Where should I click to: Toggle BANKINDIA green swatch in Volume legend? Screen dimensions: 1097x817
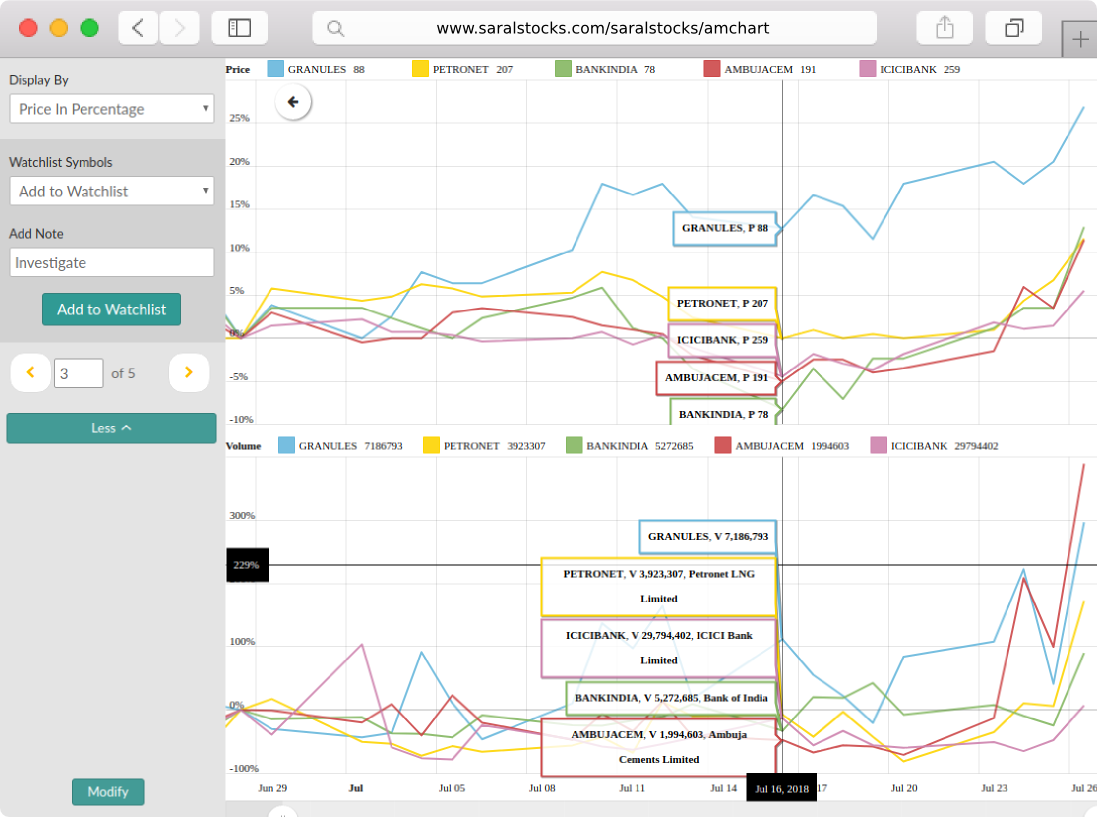(574, 445)
